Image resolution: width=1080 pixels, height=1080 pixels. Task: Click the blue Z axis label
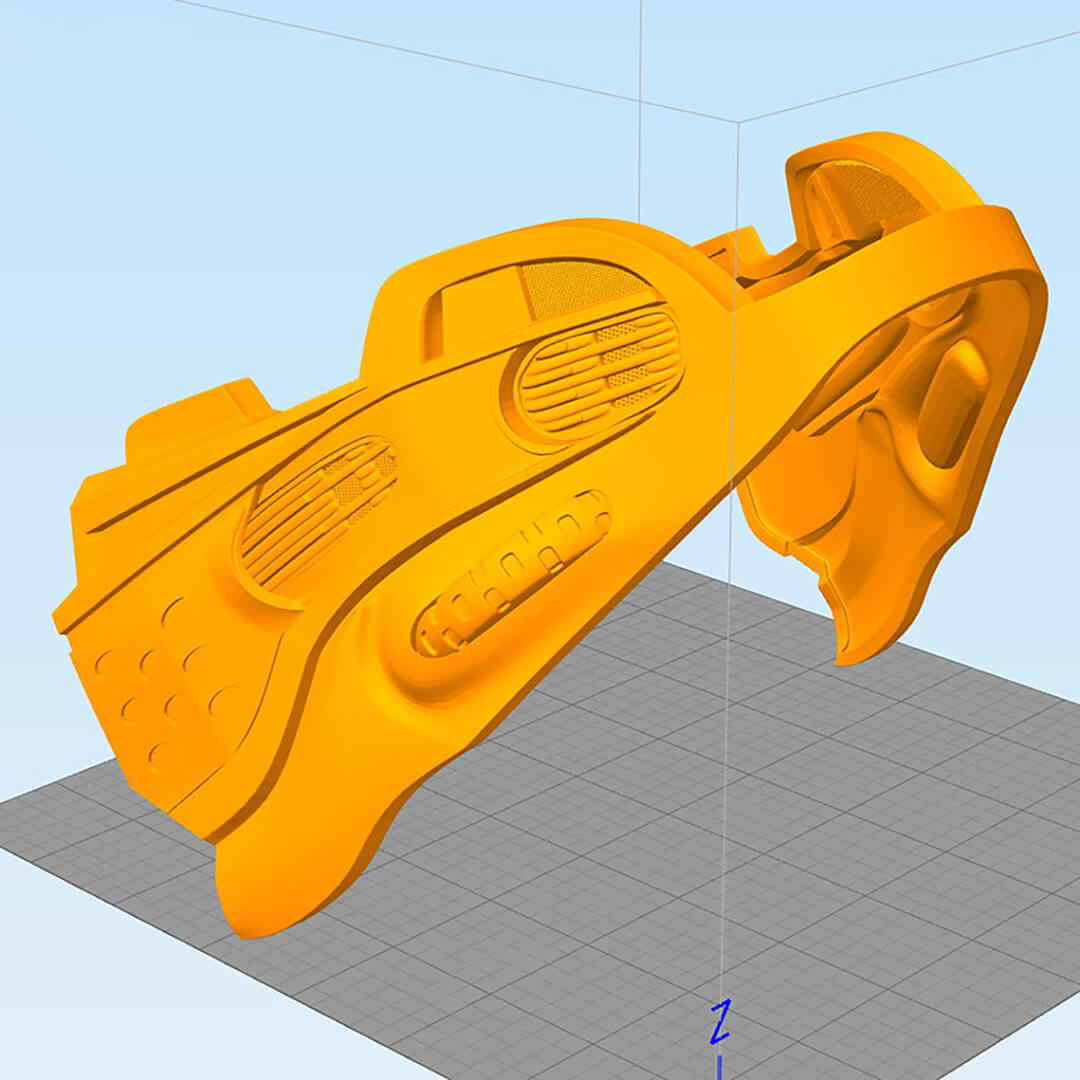coord(720,1022)
